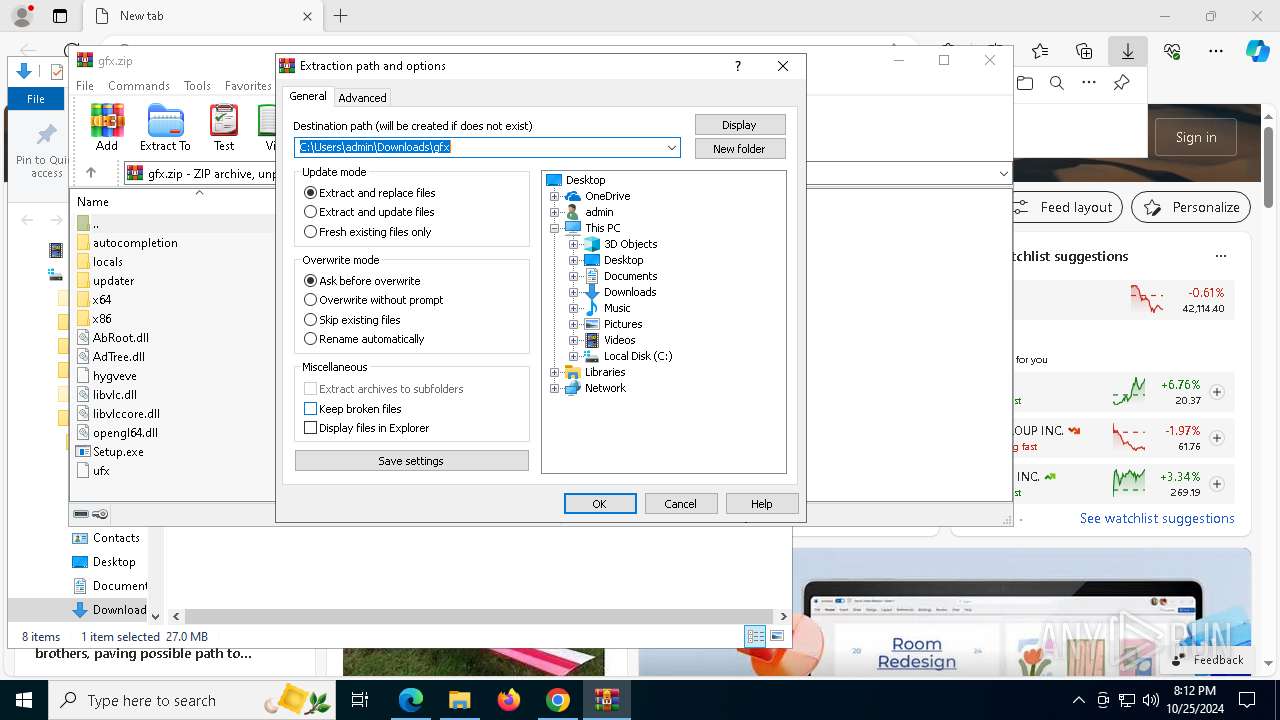Click Sign in button in Edge page
Screen dimensions: 1280x720
point(1196,137)
